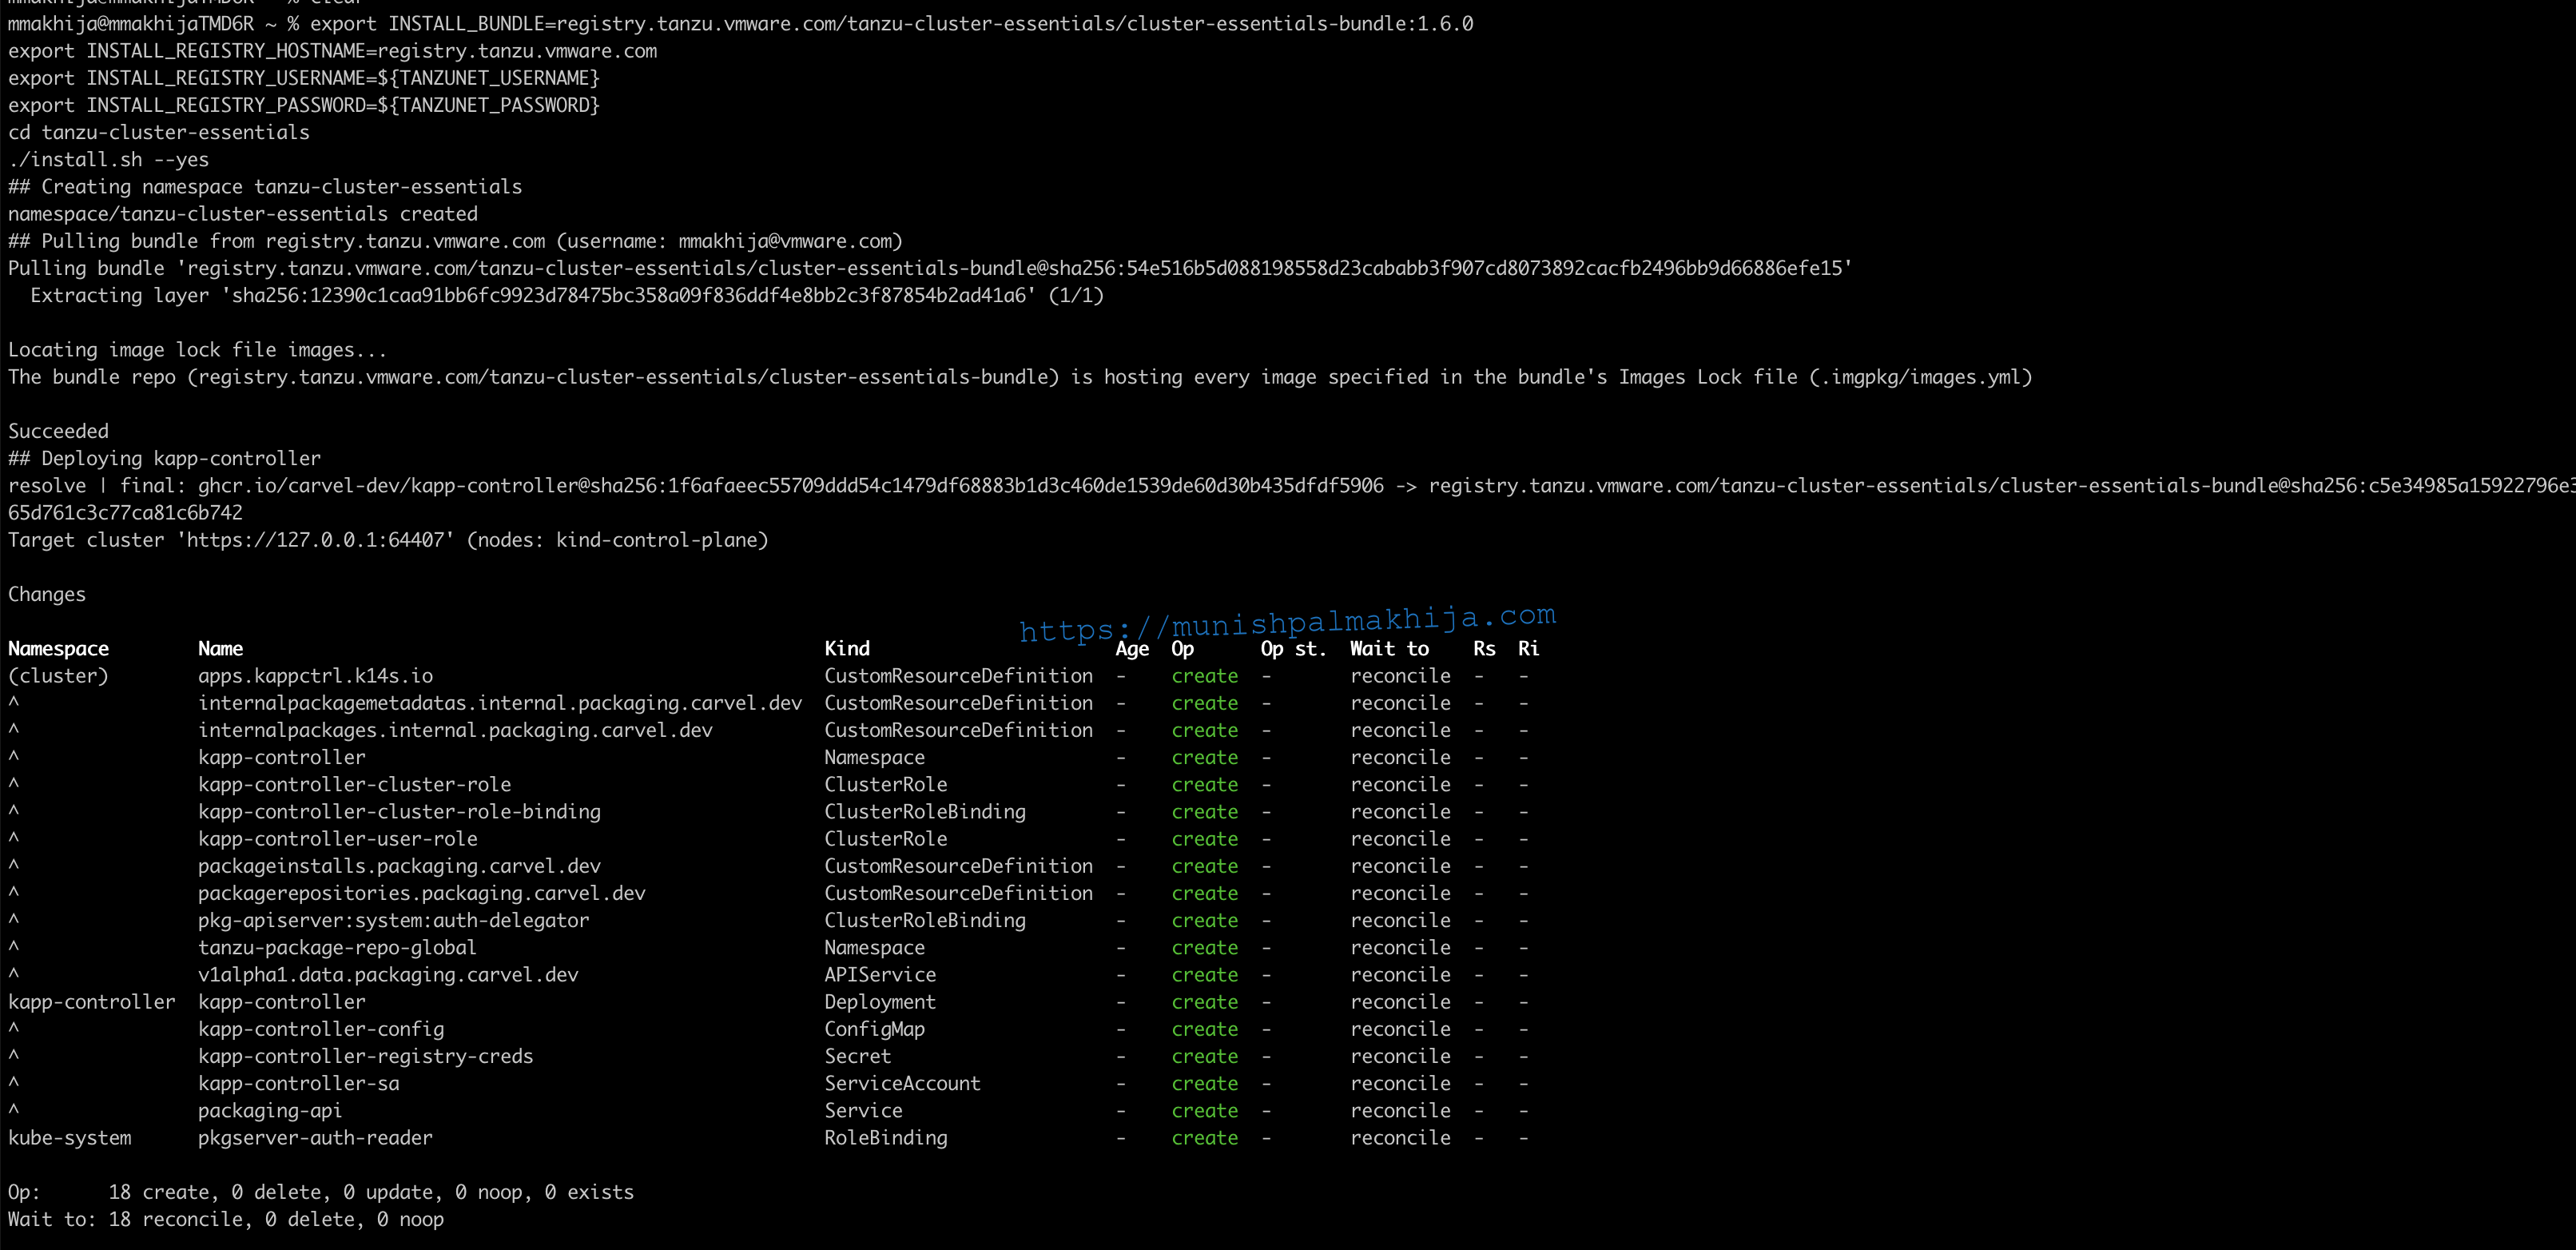Click the 'Wait to: 18 reconcile' summary line

[226, 1219]
